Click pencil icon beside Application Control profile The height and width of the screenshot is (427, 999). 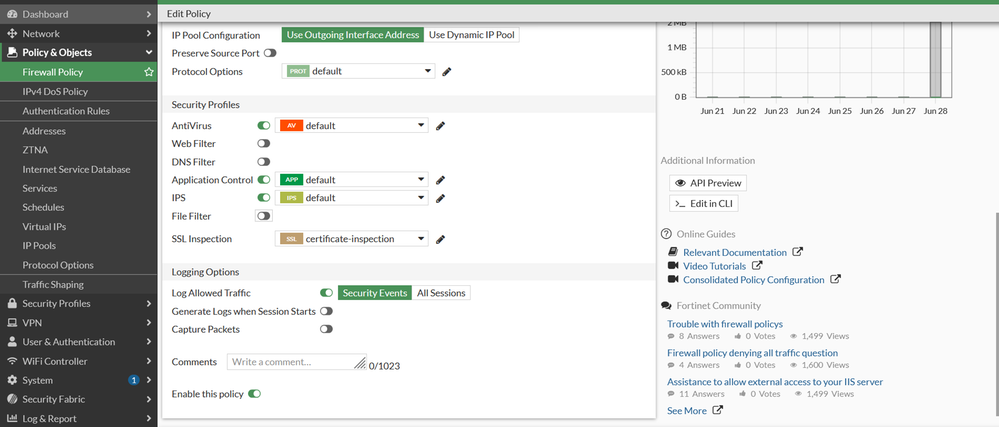pyautogui.click(x=440, y=180)
